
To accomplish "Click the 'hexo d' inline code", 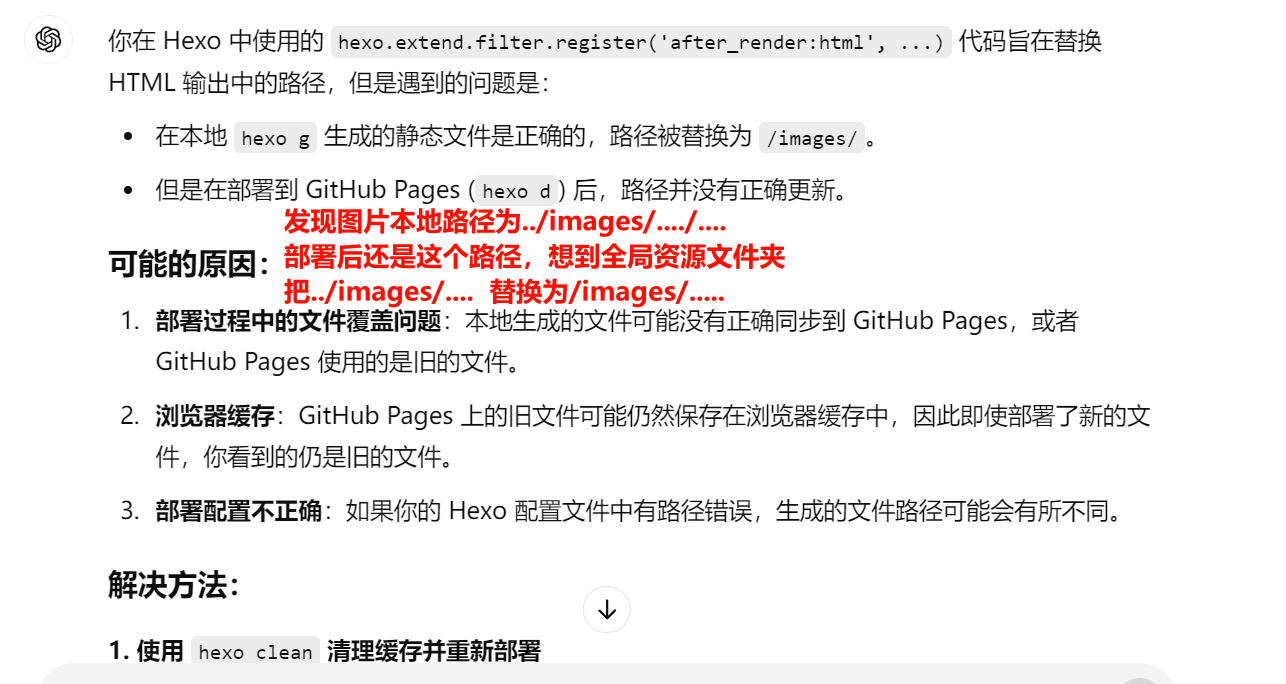I will (x=516, y=191).
